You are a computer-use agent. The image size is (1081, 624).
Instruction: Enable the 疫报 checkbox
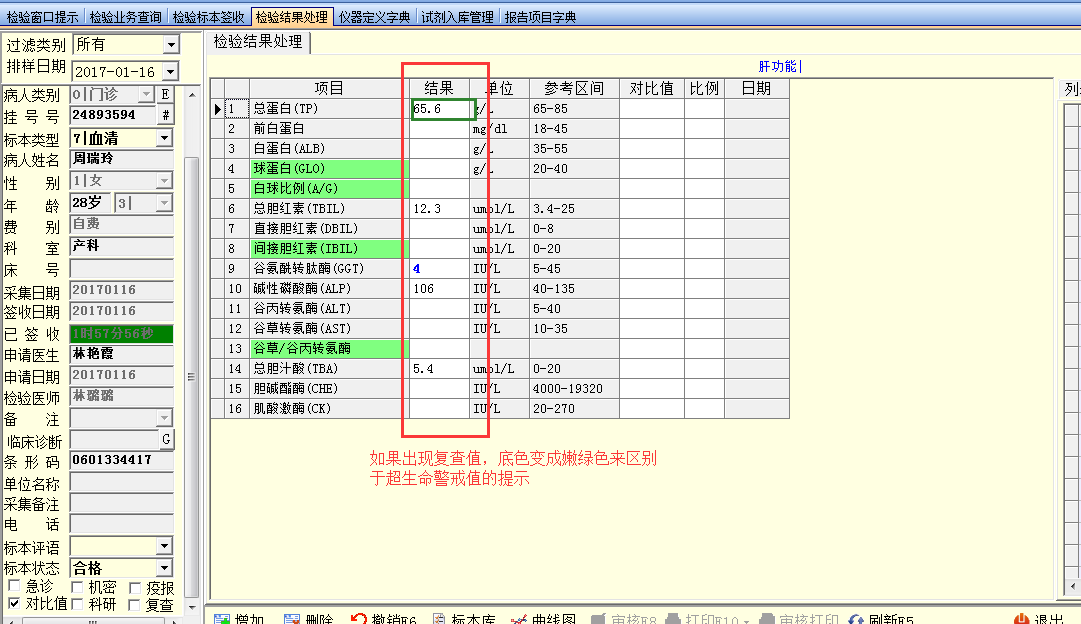point(135,588)
